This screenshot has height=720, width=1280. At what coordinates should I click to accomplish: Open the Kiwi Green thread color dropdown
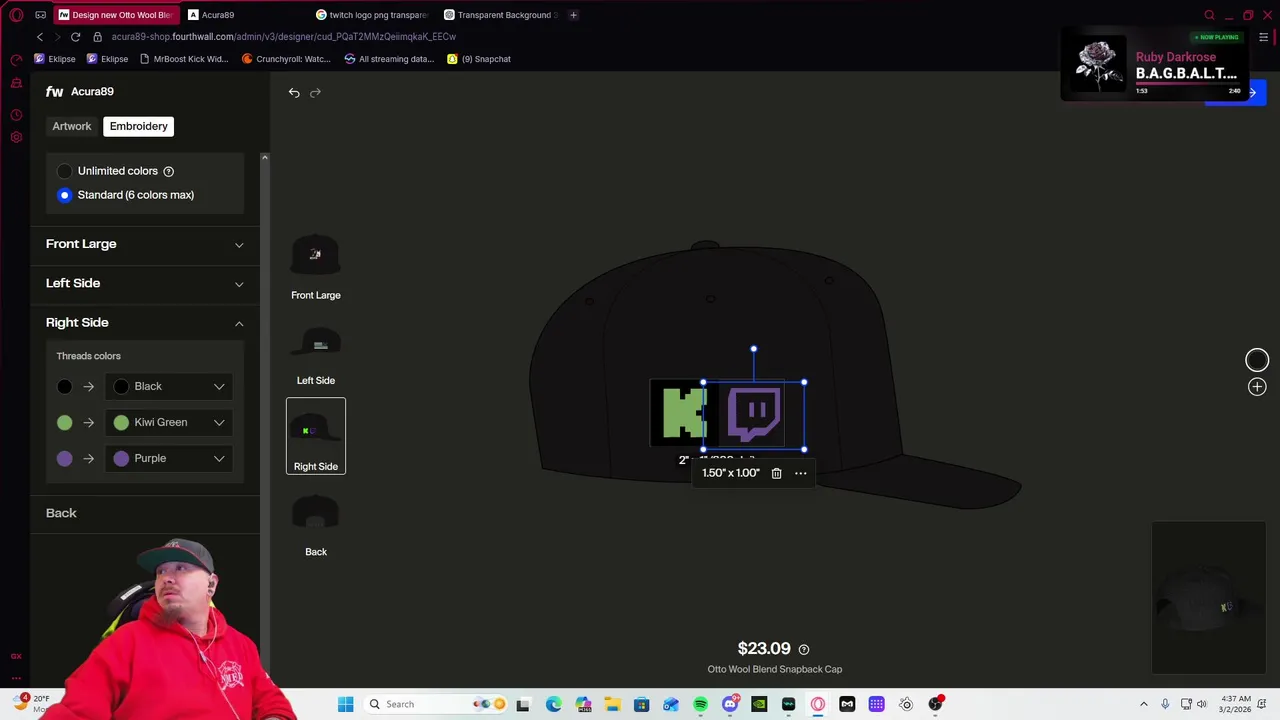170,422
